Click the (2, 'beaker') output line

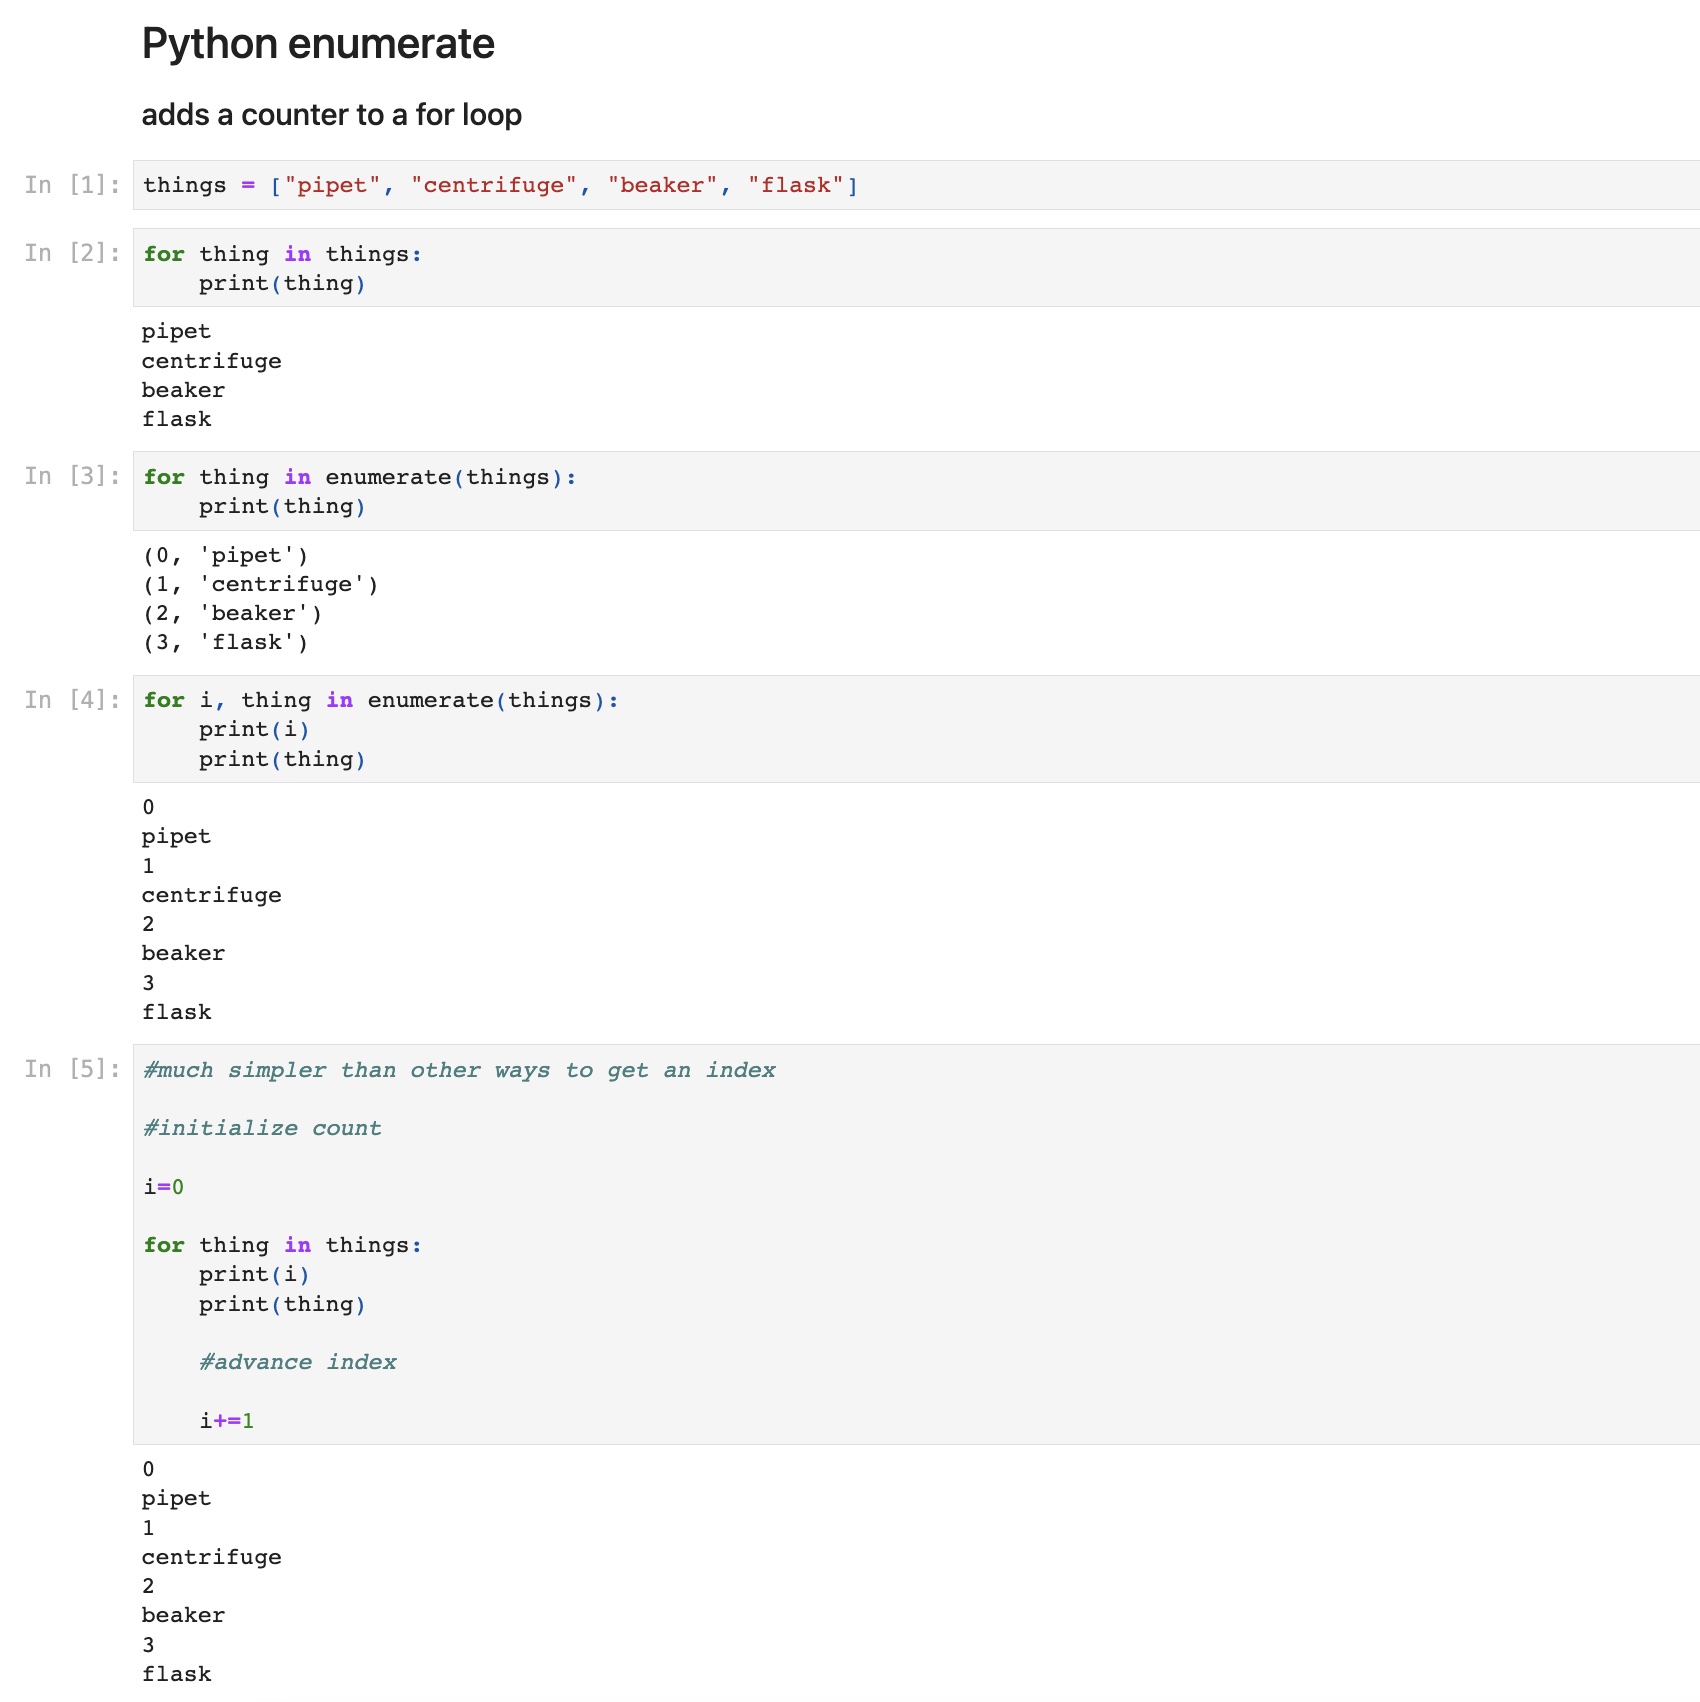(x=233, y=613)
